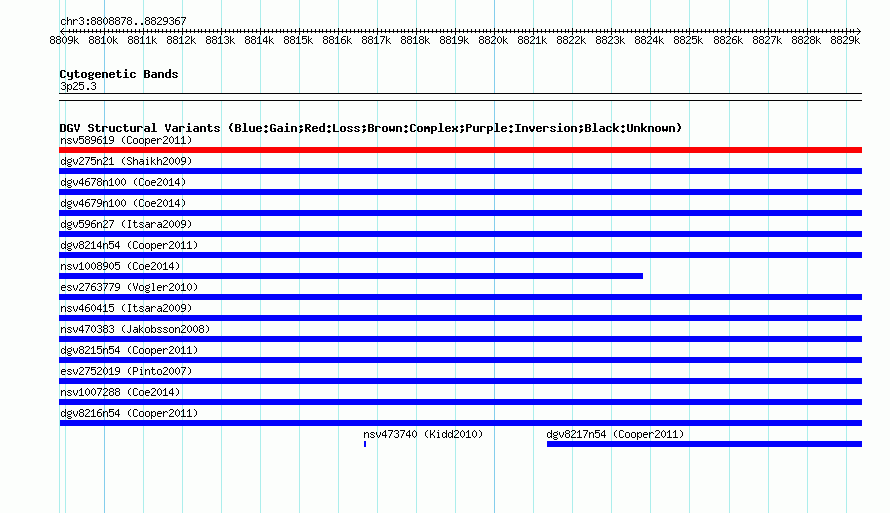Select the dgv8214n54 (Cooper2011) label
Image resolution: width=890 pixels, height=513 pixels.
(129, 245)
